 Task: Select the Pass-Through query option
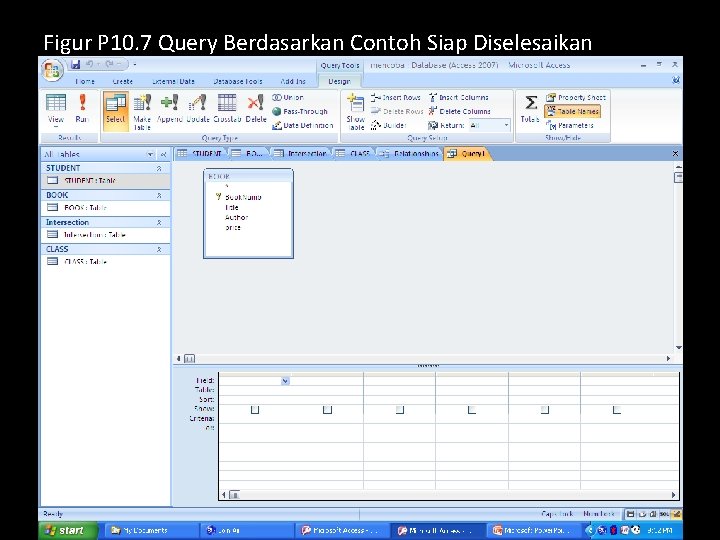tap(300, 111)
